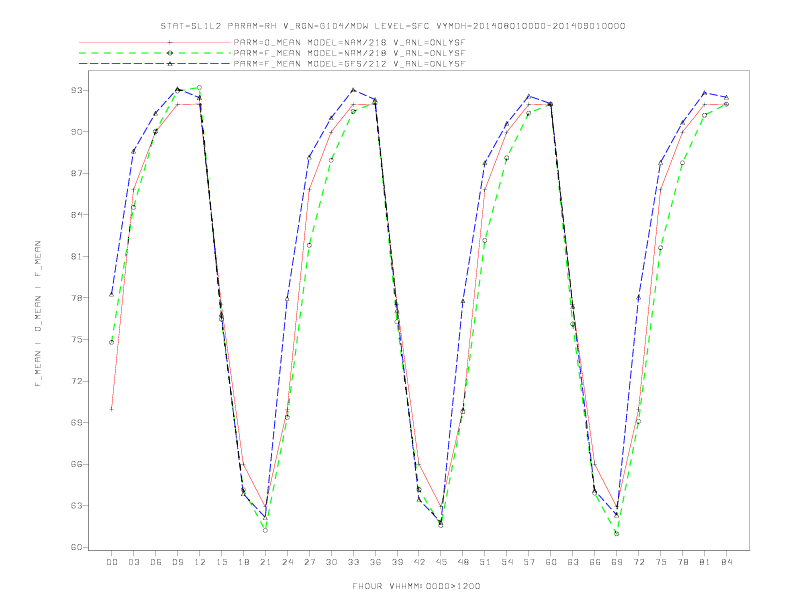Click x-axis forecast hour label 66
Viewport: 792px width, 612px height.
click(595, 562)
